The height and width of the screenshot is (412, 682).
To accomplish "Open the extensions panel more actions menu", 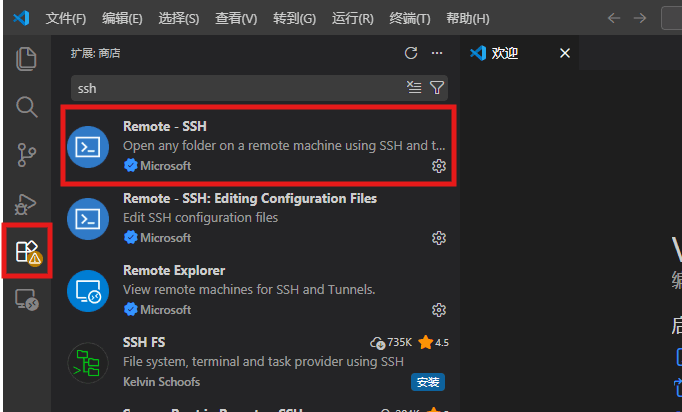I will 436,53.
